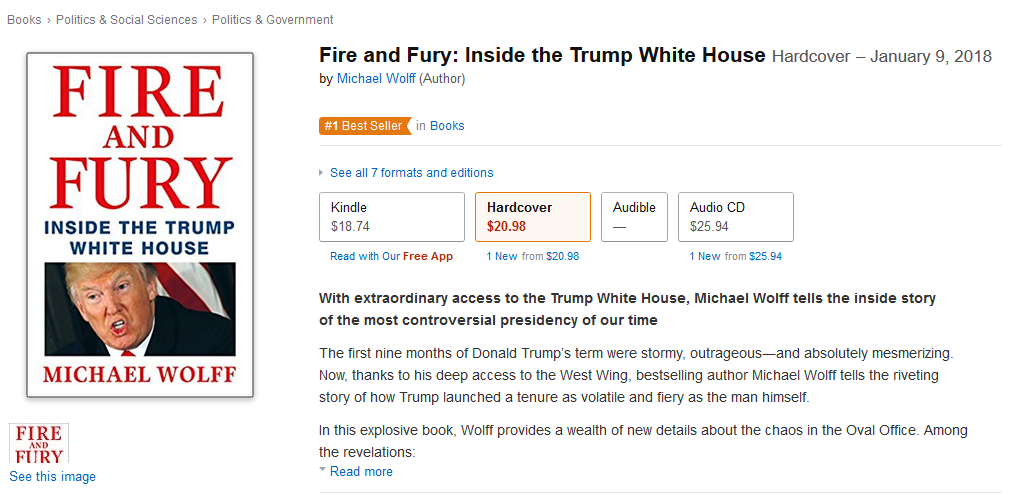Open Read with Our Free App link
Viewport: 1033px width, 498px height.
[x=391, y=256]
